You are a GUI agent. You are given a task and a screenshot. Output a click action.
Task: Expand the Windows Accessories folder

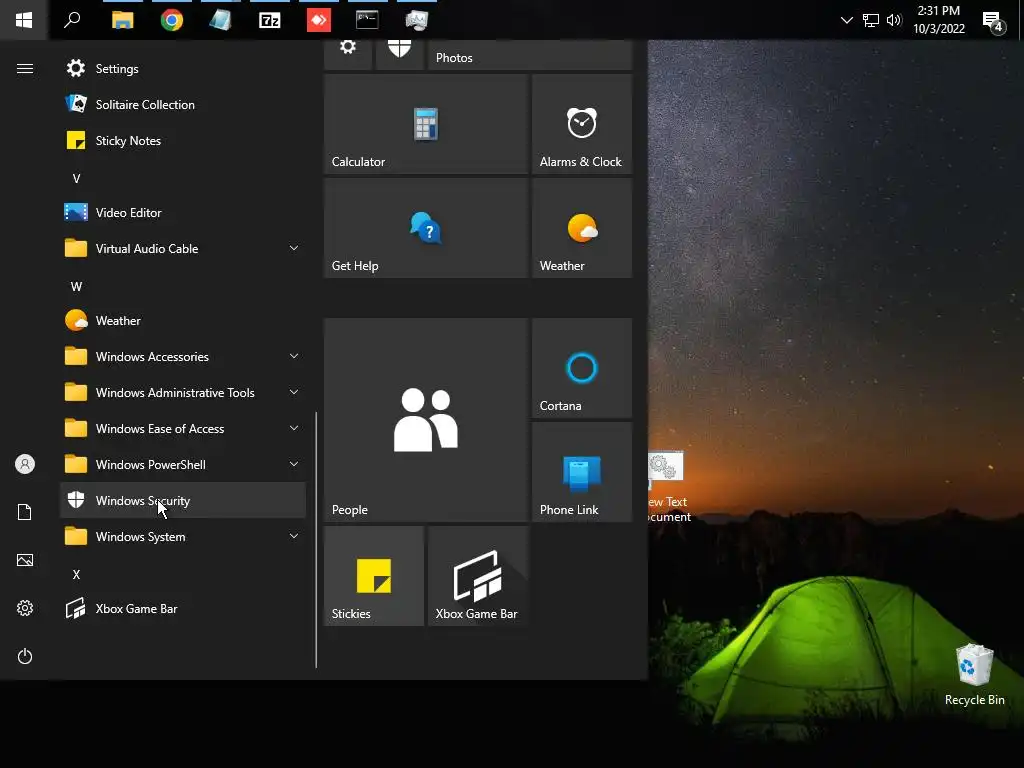[183, 357]
